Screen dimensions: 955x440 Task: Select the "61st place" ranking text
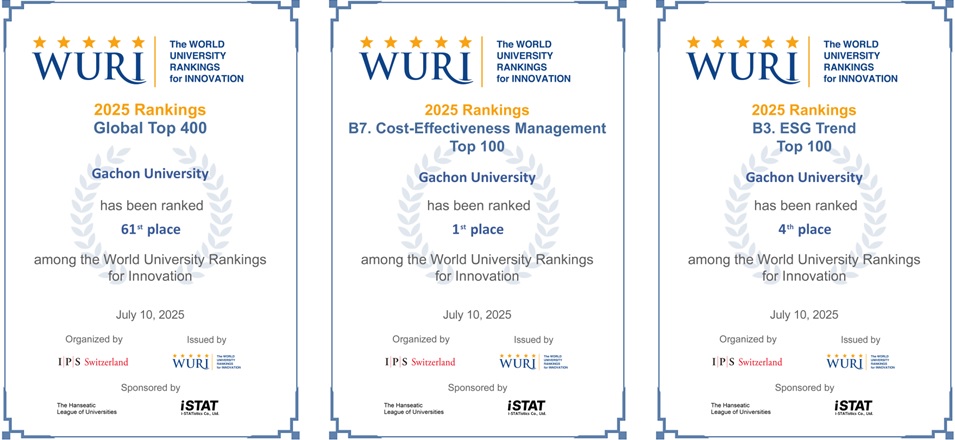tap(150, 229)
